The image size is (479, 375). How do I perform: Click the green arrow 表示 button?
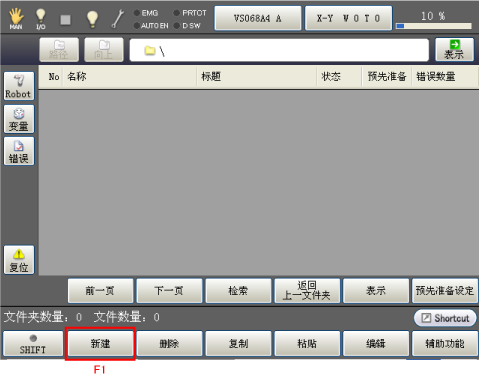[x=454, y=49]
